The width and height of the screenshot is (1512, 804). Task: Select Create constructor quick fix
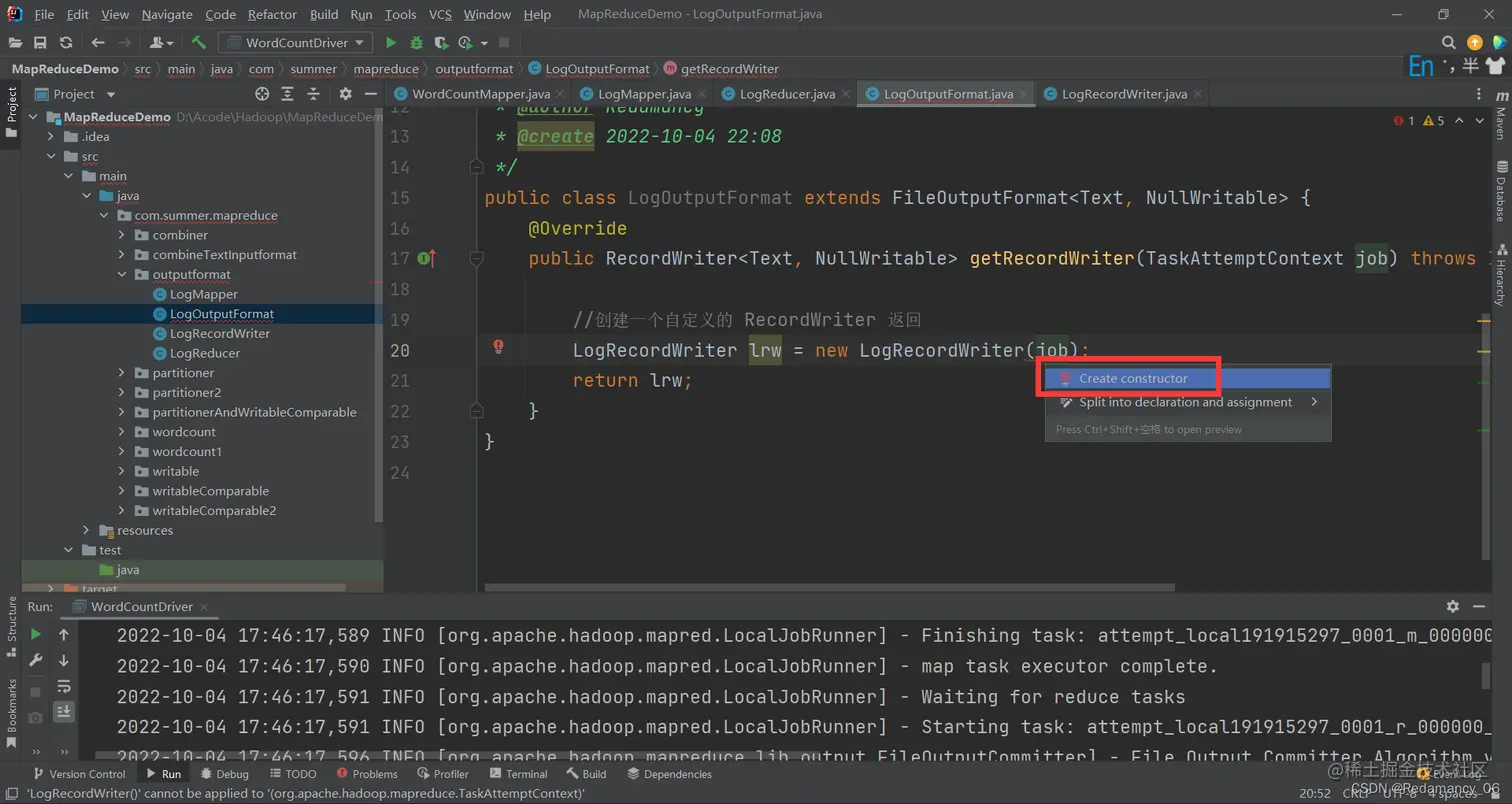1187,379
